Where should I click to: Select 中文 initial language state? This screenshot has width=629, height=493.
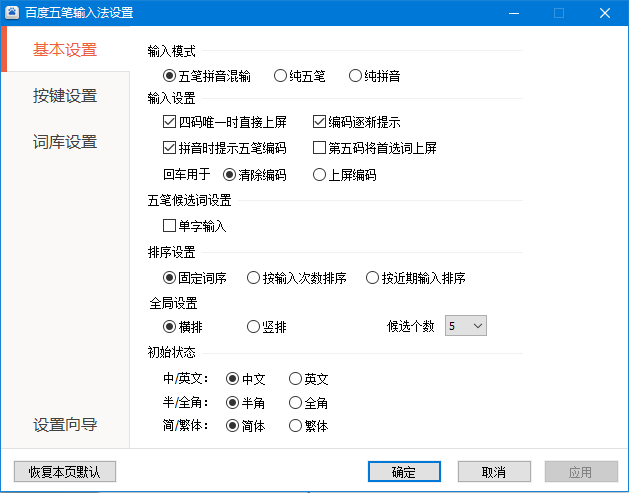point(246,379)
